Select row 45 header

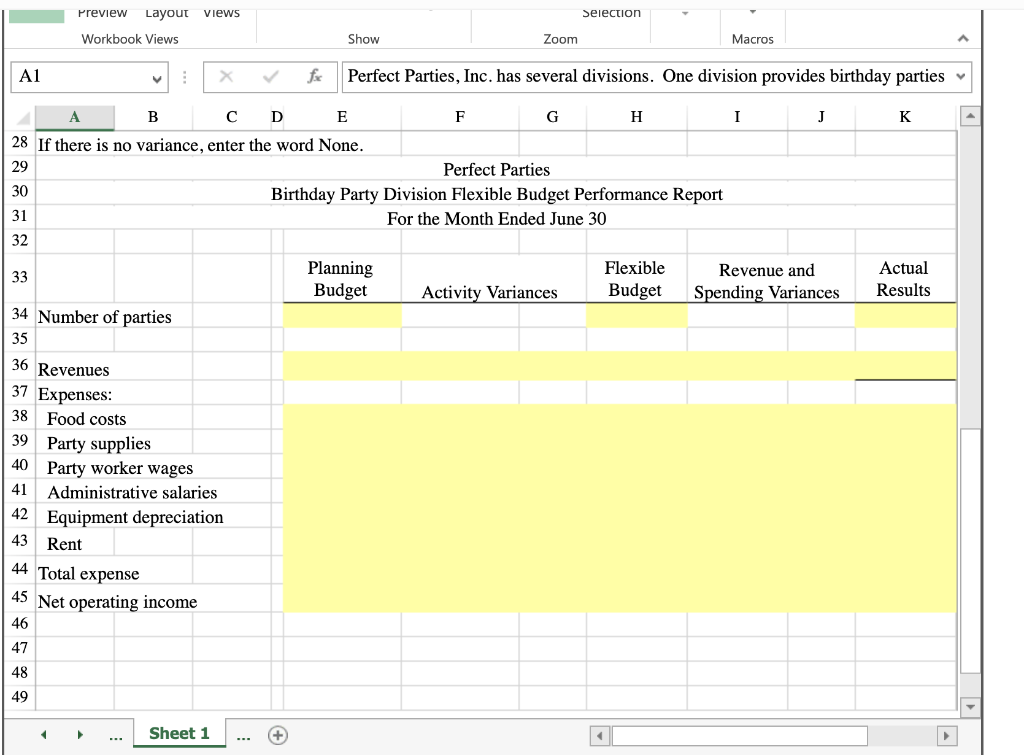click(20, 598)
